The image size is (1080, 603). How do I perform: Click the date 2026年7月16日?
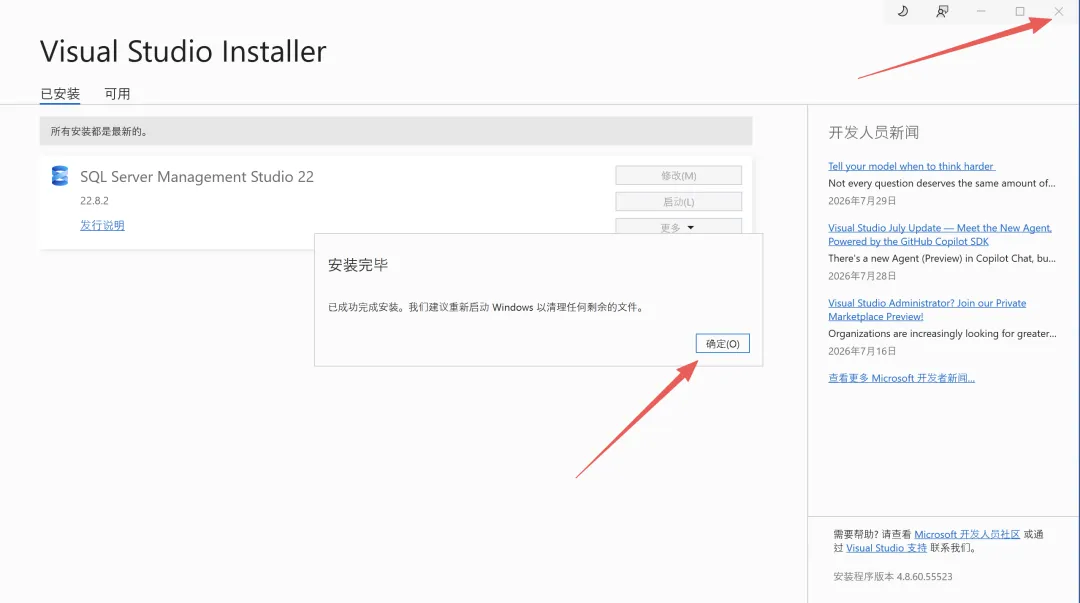862,351
